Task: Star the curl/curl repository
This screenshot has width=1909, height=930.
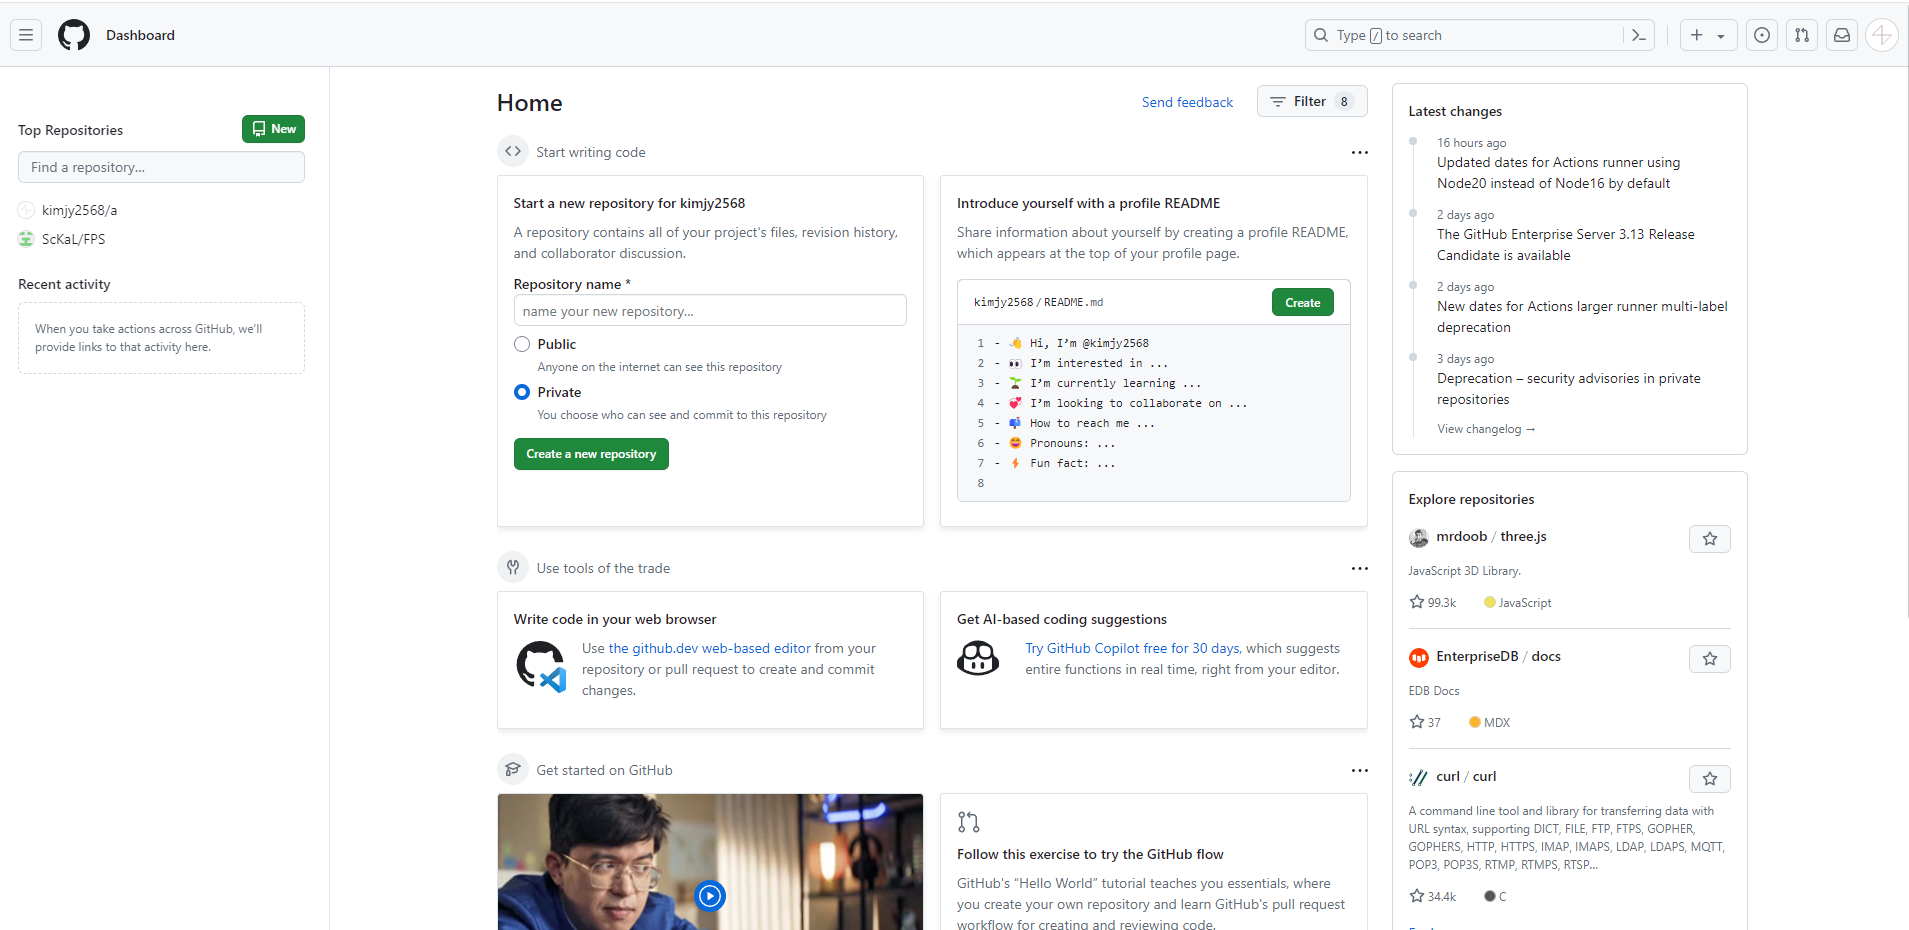Action: pyautogui.click(x=1709, y=778)
